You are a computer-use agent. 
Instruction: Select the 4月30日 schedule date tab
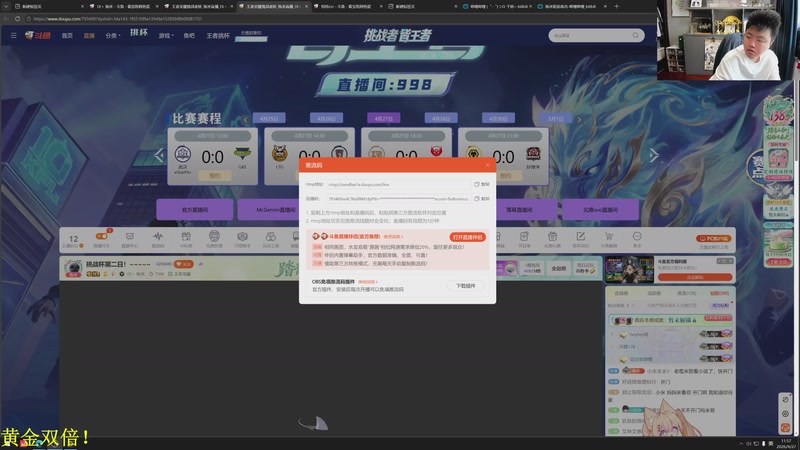498,118
